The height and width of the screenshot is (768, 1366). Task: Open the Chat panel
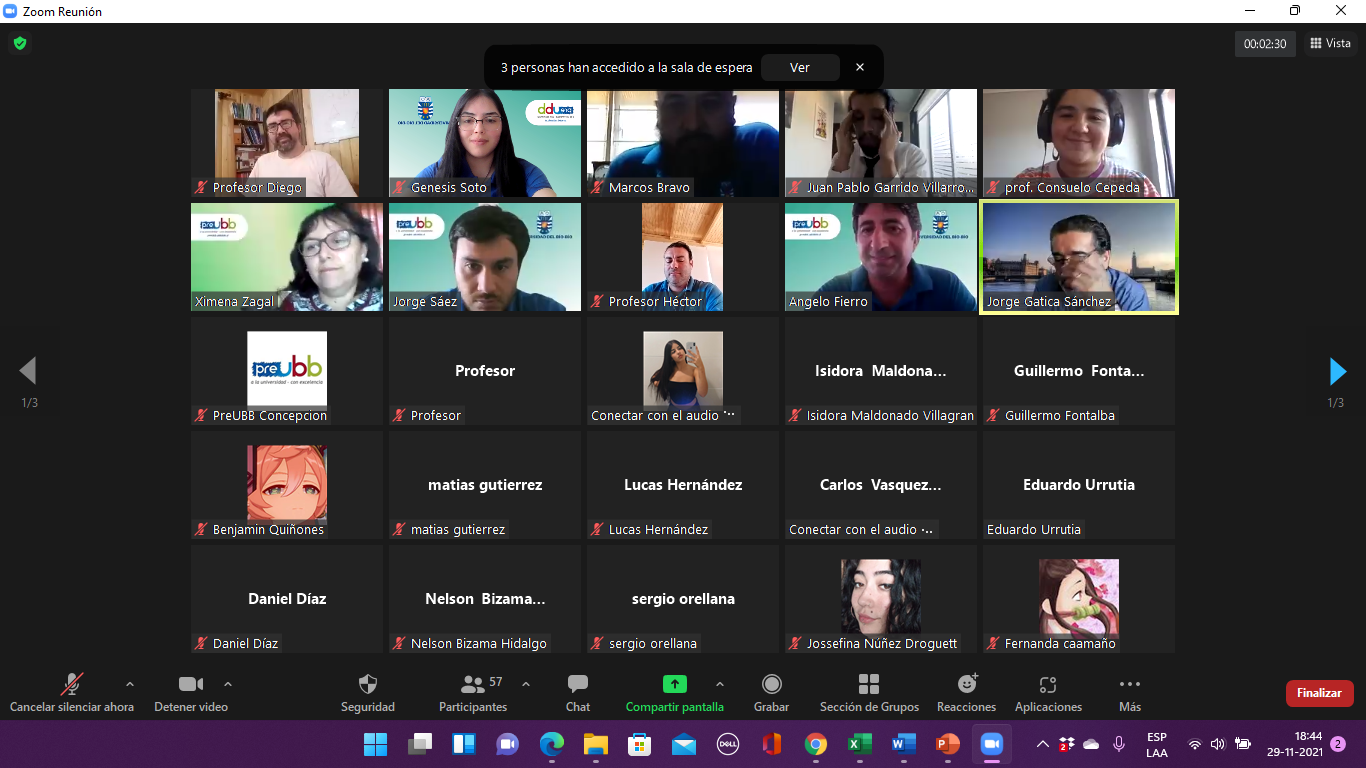point(578,685)
